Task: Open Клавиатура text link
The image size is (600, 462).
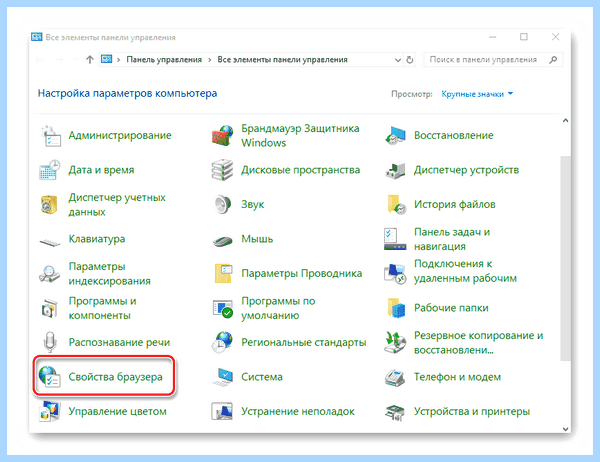Action: coord(97,239)
